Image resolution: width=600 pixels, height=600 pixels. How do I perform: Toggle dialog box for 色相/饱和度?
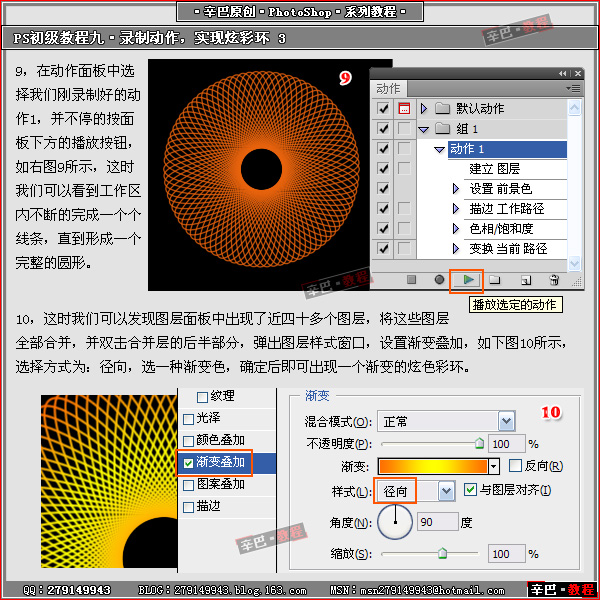pos(404,228)
